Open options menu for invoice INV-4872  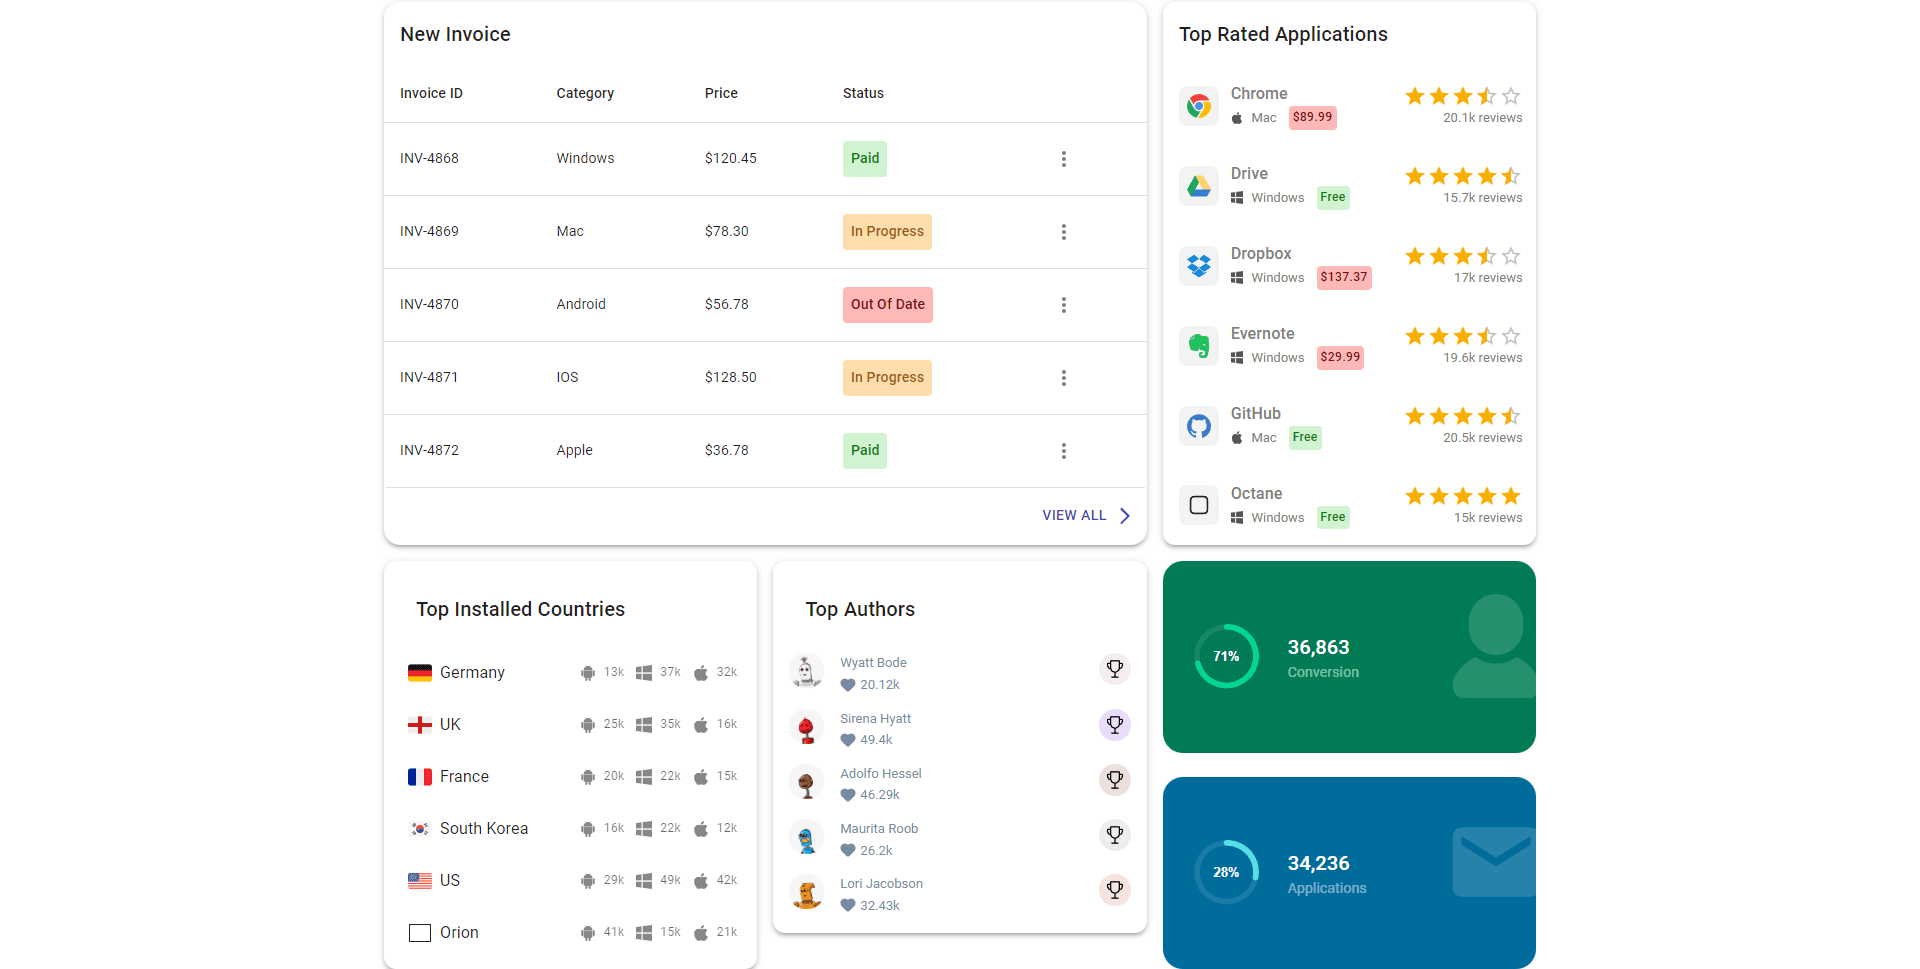(1063, 451)
